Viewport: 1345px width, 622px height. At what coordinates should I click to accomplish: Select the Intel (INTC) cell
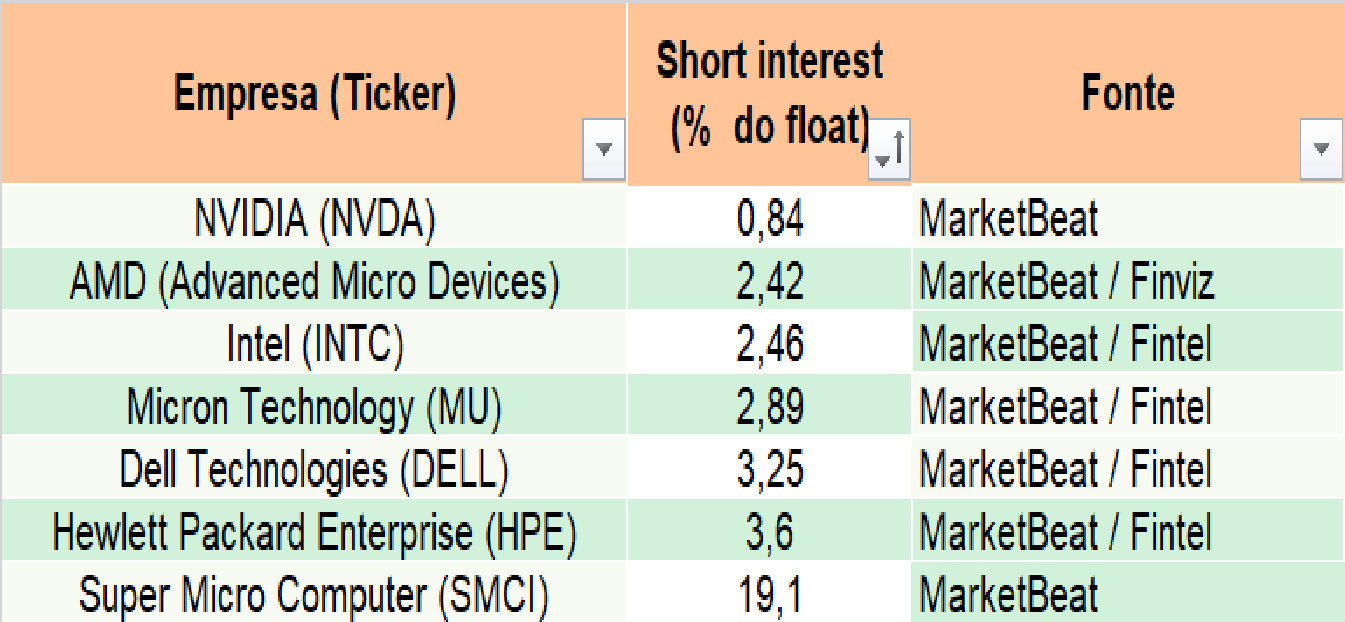314,345
